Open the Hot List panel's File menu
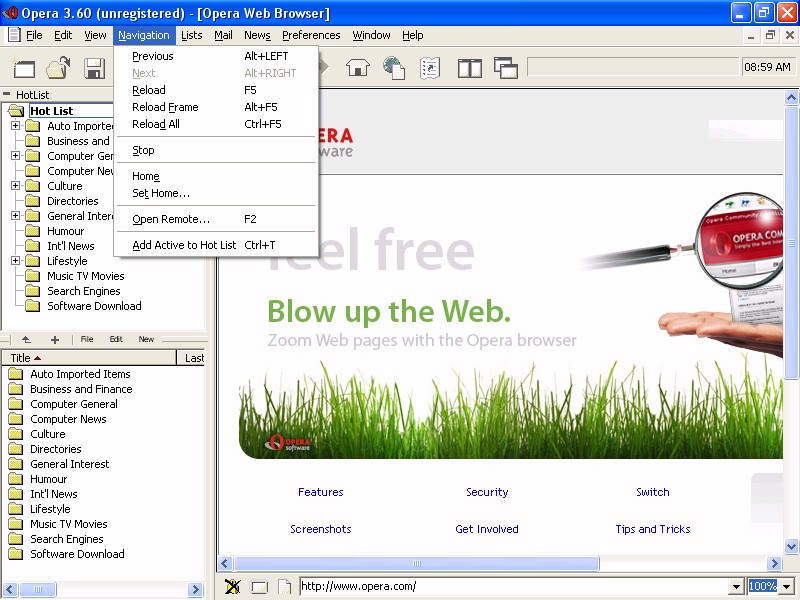 (87, 339)
